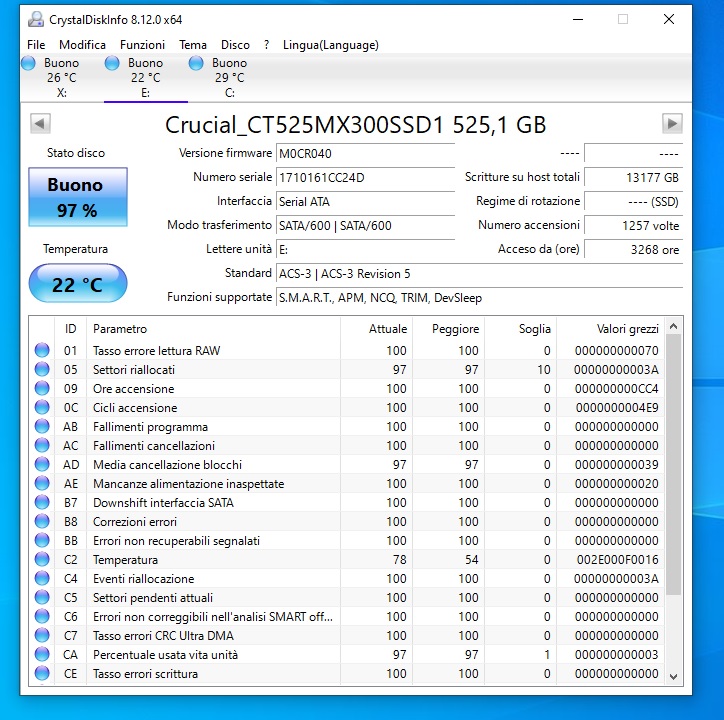
Task: Click the Soglia column header
Action: point(520,328)
